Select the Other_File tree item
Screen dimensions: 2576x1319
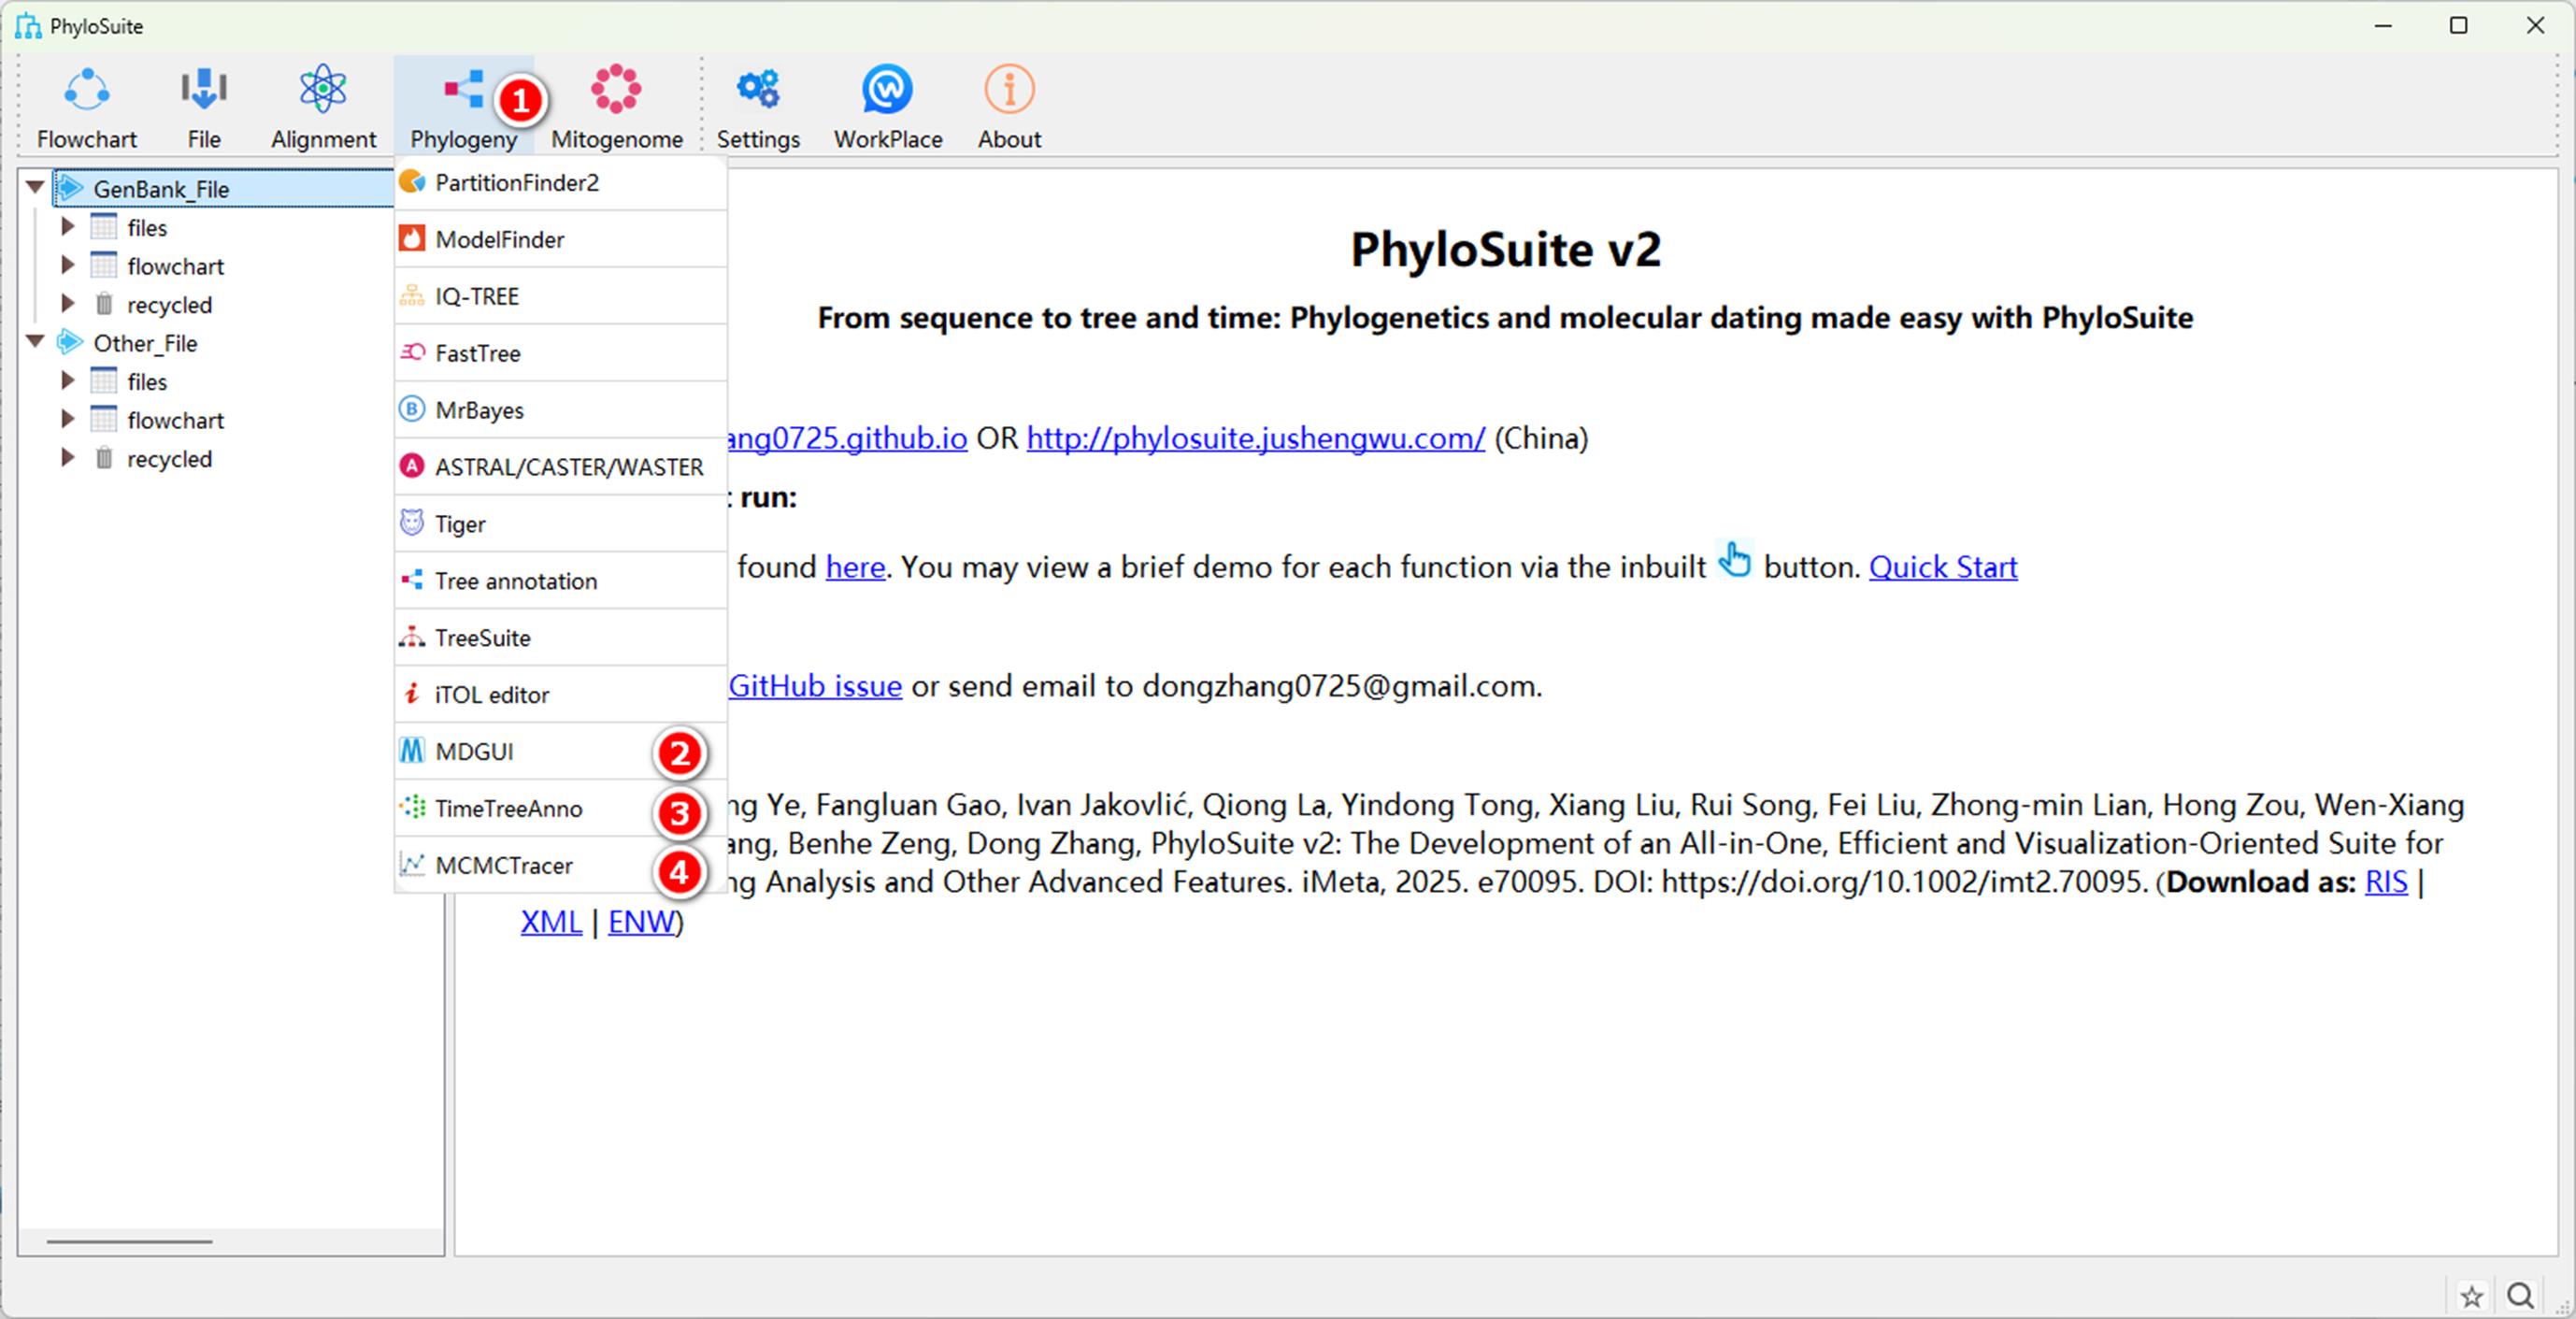tap(145, 343)
